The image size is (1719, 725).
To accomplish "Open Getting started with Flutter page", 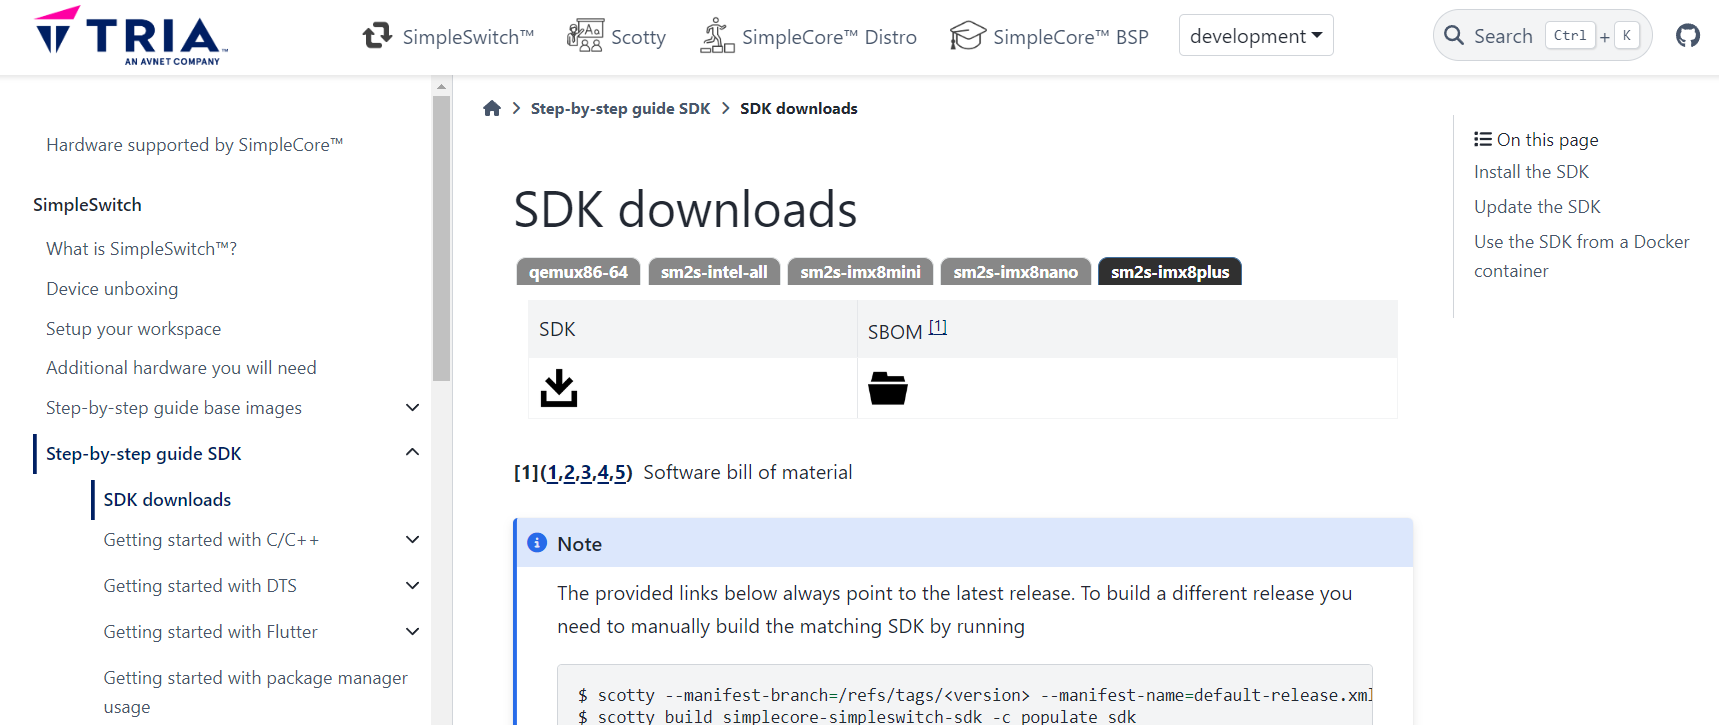I will pyautogui.click(x=210, y=631).
